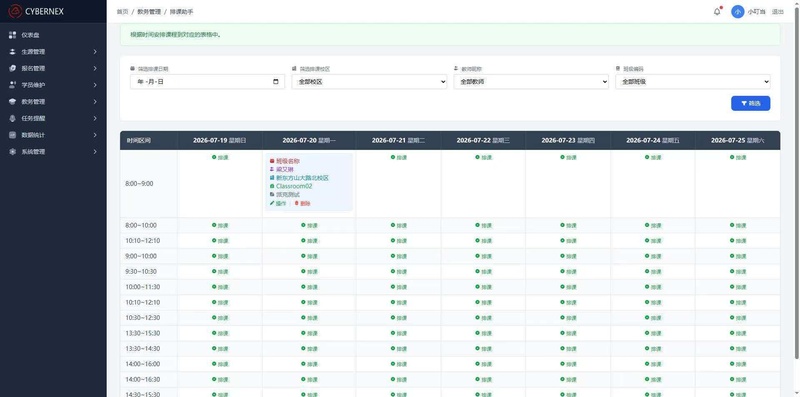Open notifications bell in top bar
This screenshot has height=397, width=800.
pyautogui.click(x=717, y=12)
